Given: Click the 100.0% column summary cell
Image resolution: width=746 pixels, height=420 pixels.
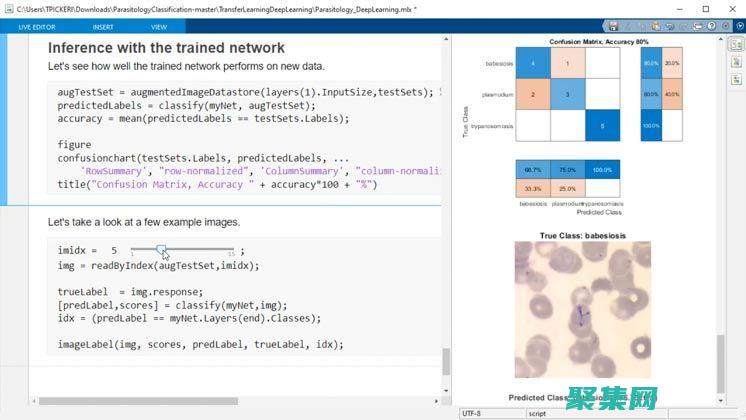Looking at the screenshot, I should tap(602, 169).
